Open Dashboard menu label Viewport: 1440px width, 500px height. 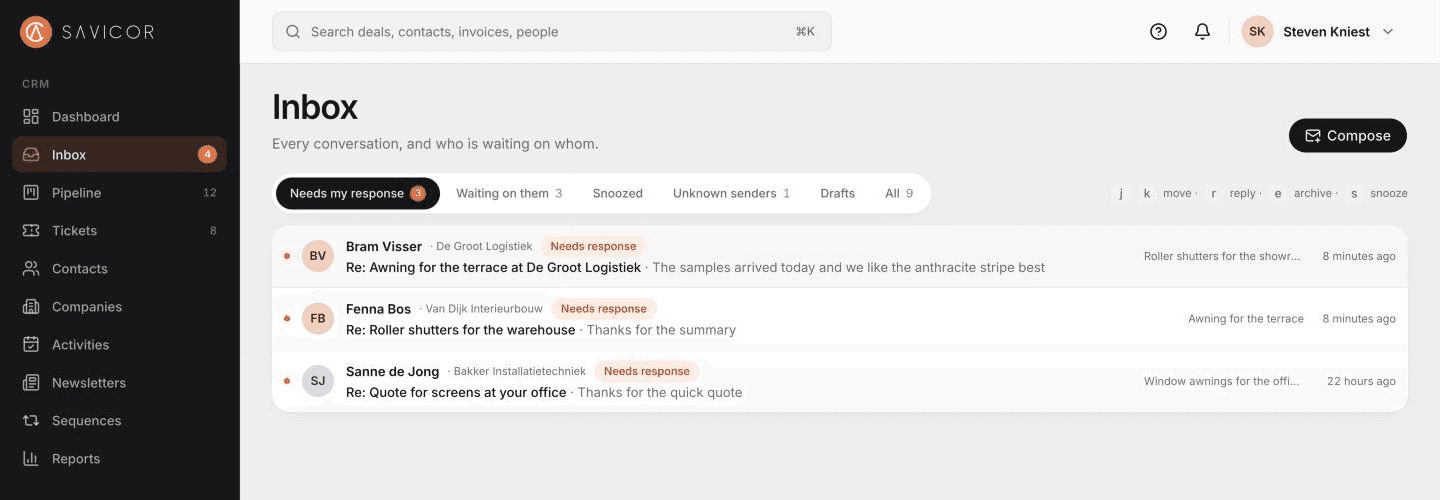coord(86,117)
